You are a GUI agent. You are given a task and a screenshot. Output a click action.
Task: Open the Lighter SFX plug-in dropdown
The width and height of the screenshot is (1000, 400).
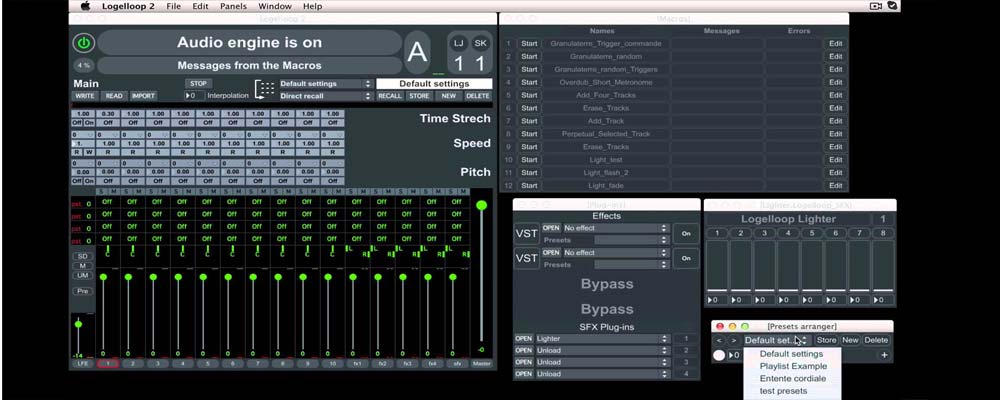coord(602,339)
